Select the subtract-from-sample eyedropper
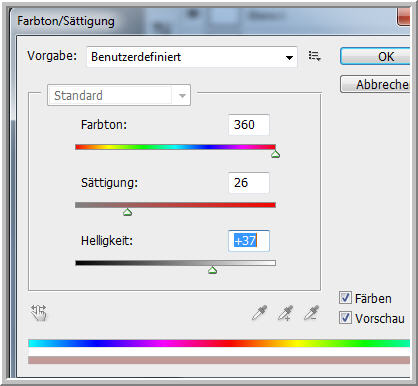Image resolution: width=418 pixels, height=386 pixels. pyautogui.click(x=312, y=313)
